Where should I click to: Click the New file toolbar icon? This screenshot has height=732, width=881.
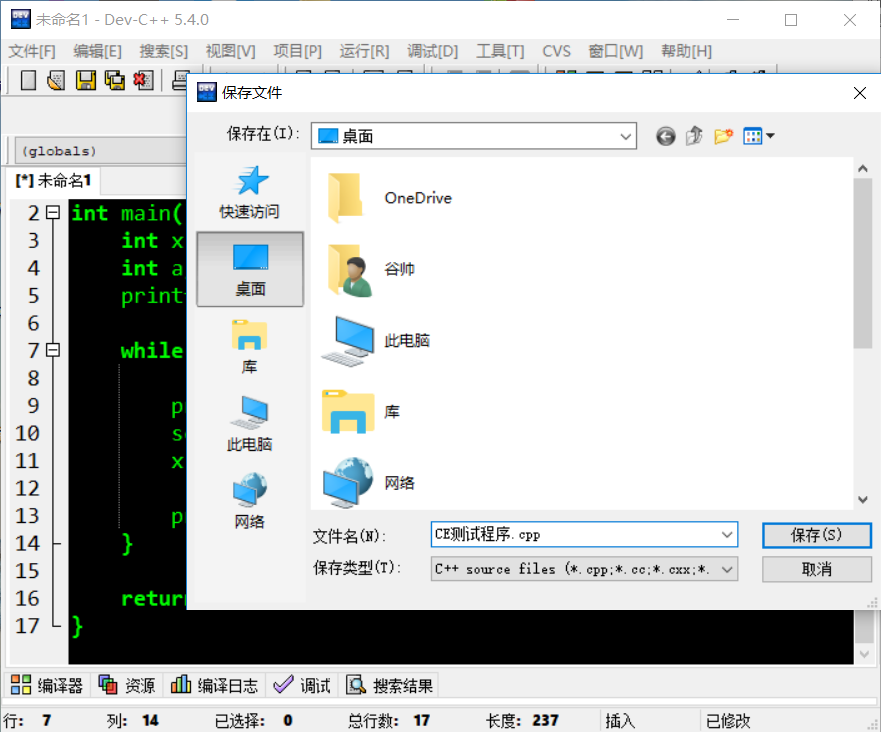click(28, 80)
